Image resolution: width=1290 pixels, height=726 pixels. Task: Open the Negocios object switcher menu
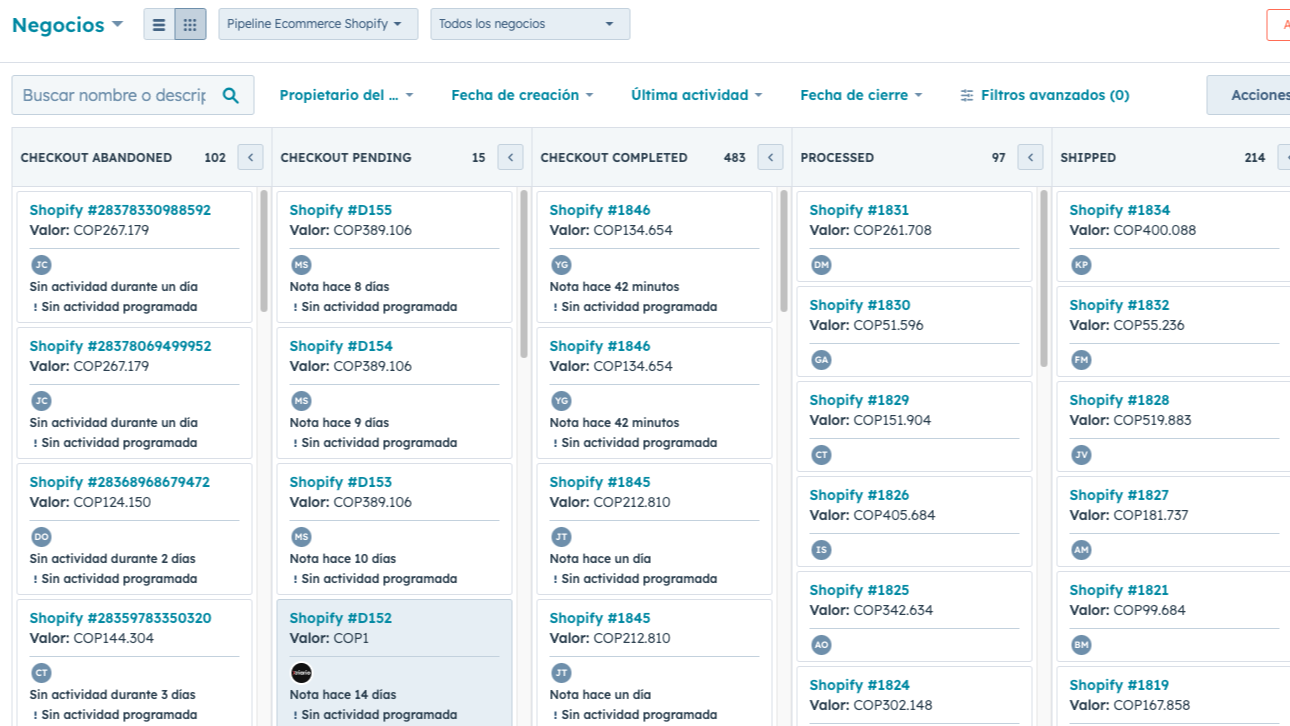67,25
